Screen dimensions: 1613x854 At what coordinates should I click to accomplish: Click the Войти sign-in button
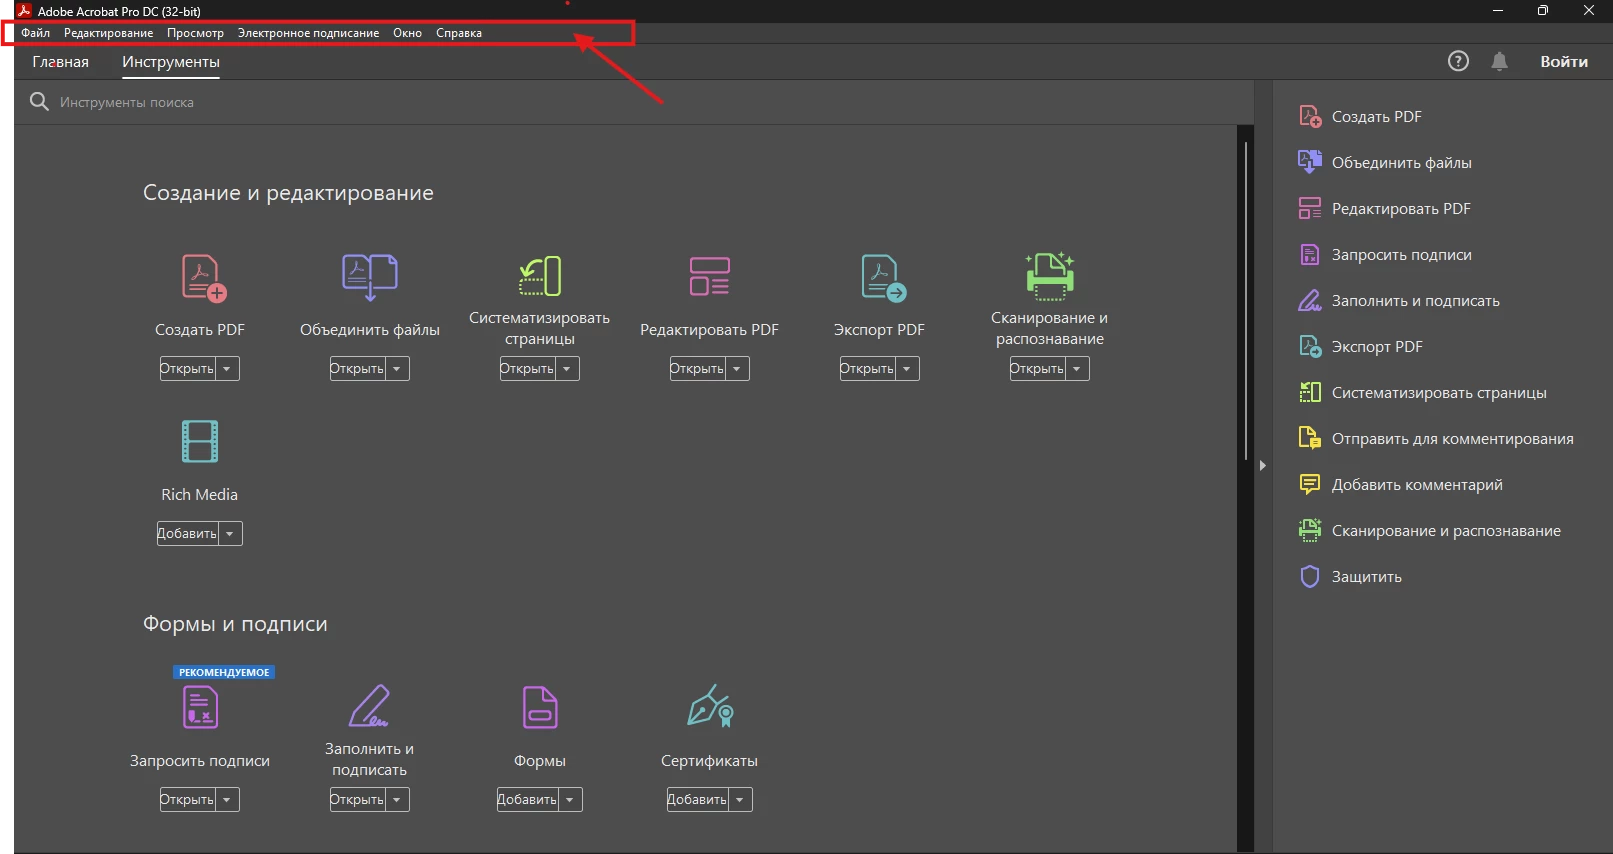point(1564,62)
